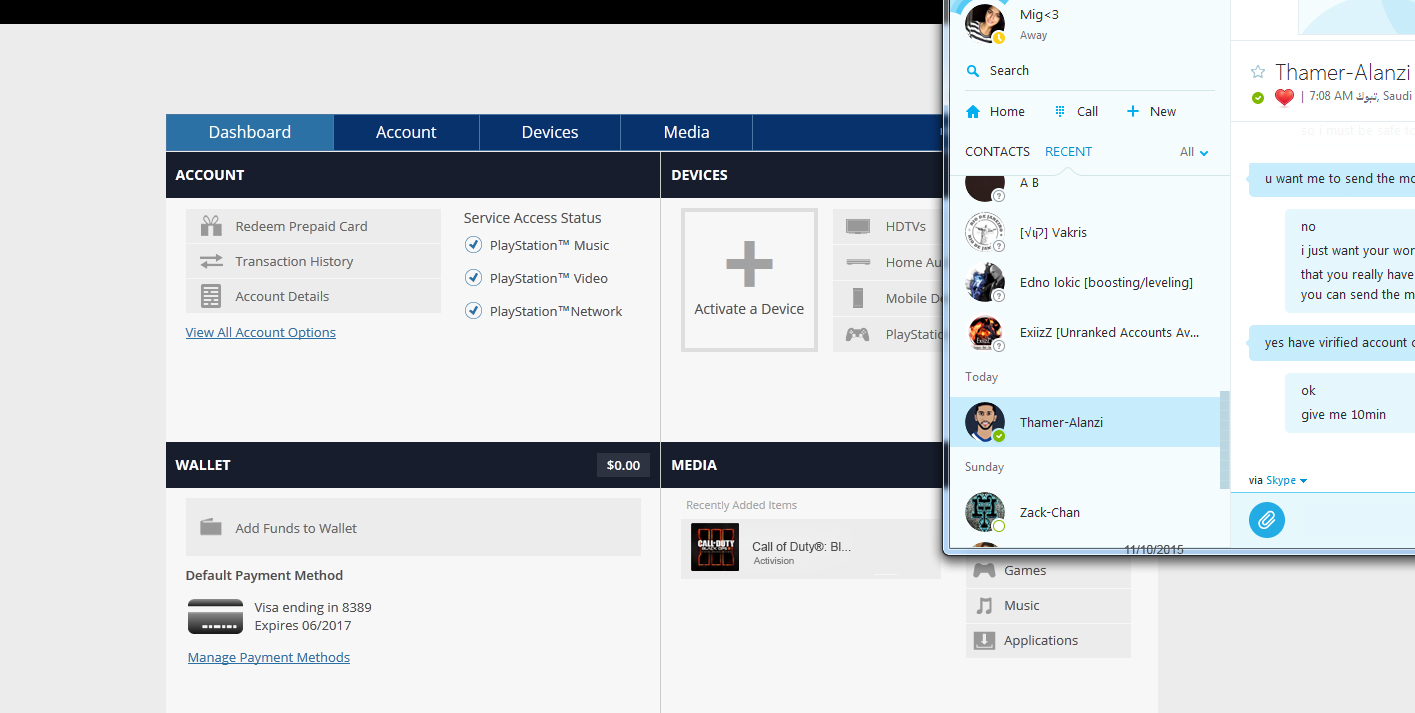1415x713 pixels.
Task: Click the 'Visa ending in 8389' text
Action: pos(313,607)
